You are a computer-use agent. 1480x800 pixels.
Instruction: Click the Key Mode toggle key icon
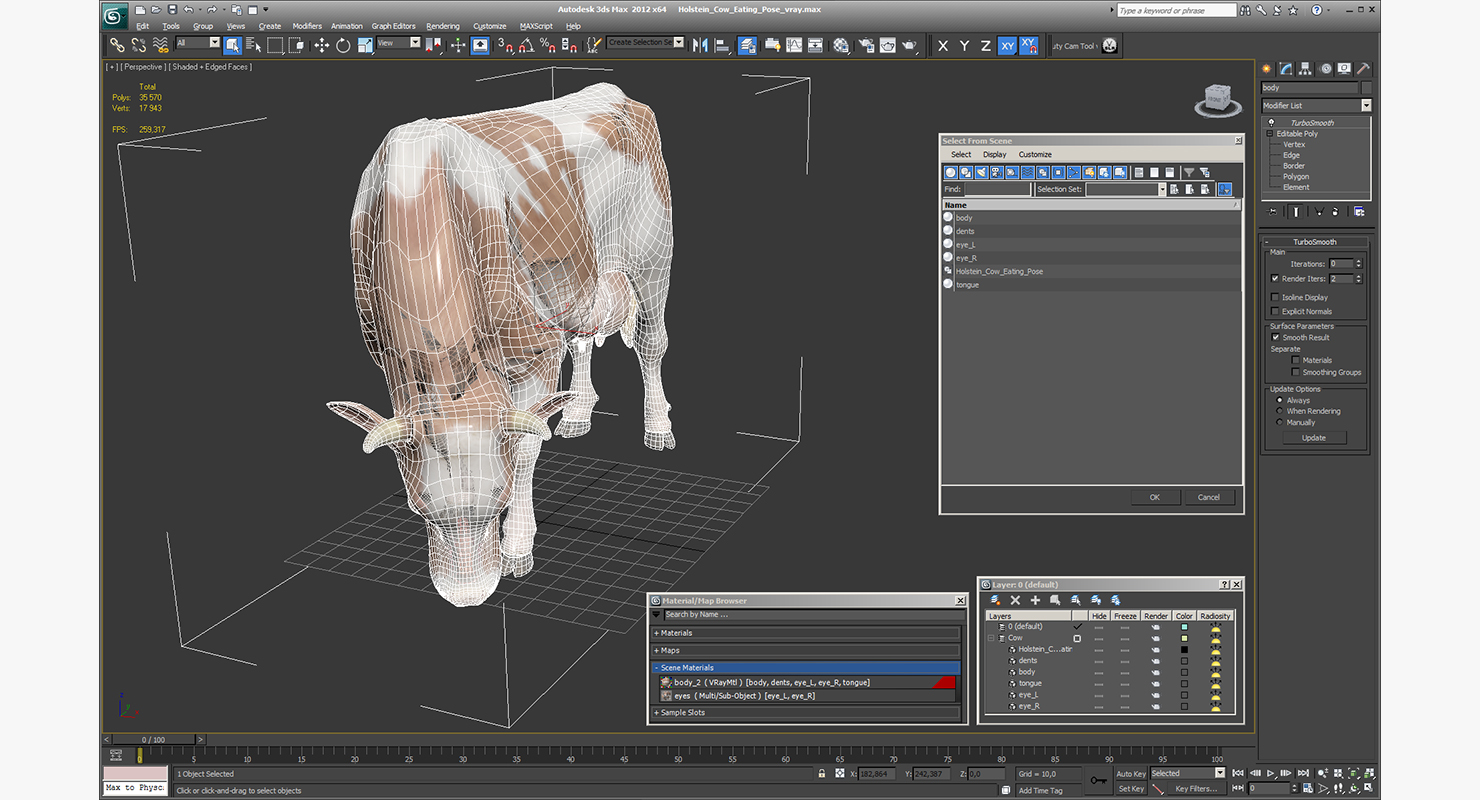(1098, 779)
